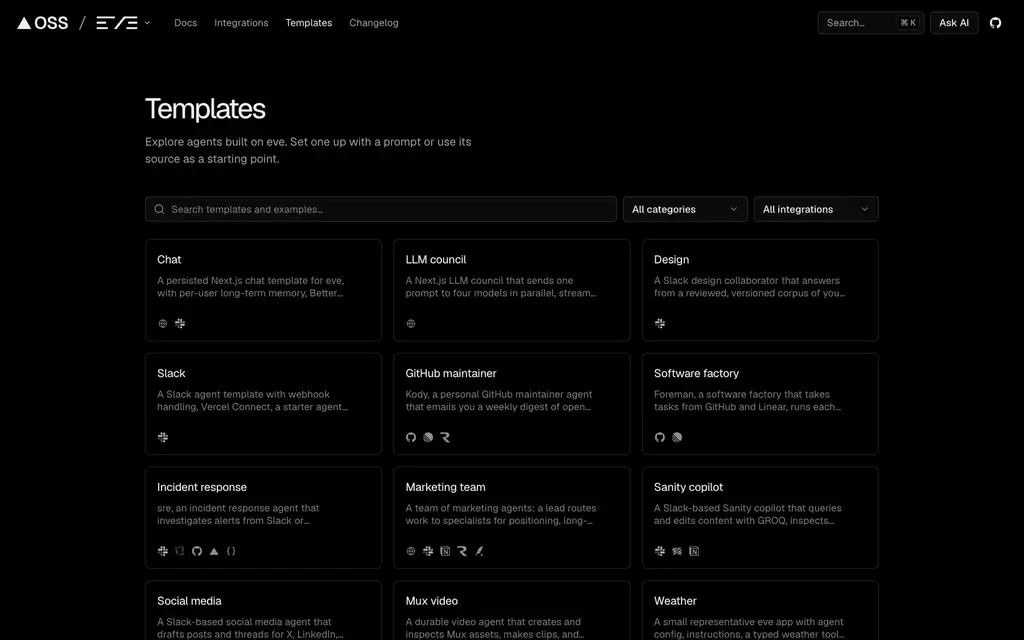Expand the All categories dropdown
Image resolution: width=1024 pixels, height=640 pixels.
685,209
